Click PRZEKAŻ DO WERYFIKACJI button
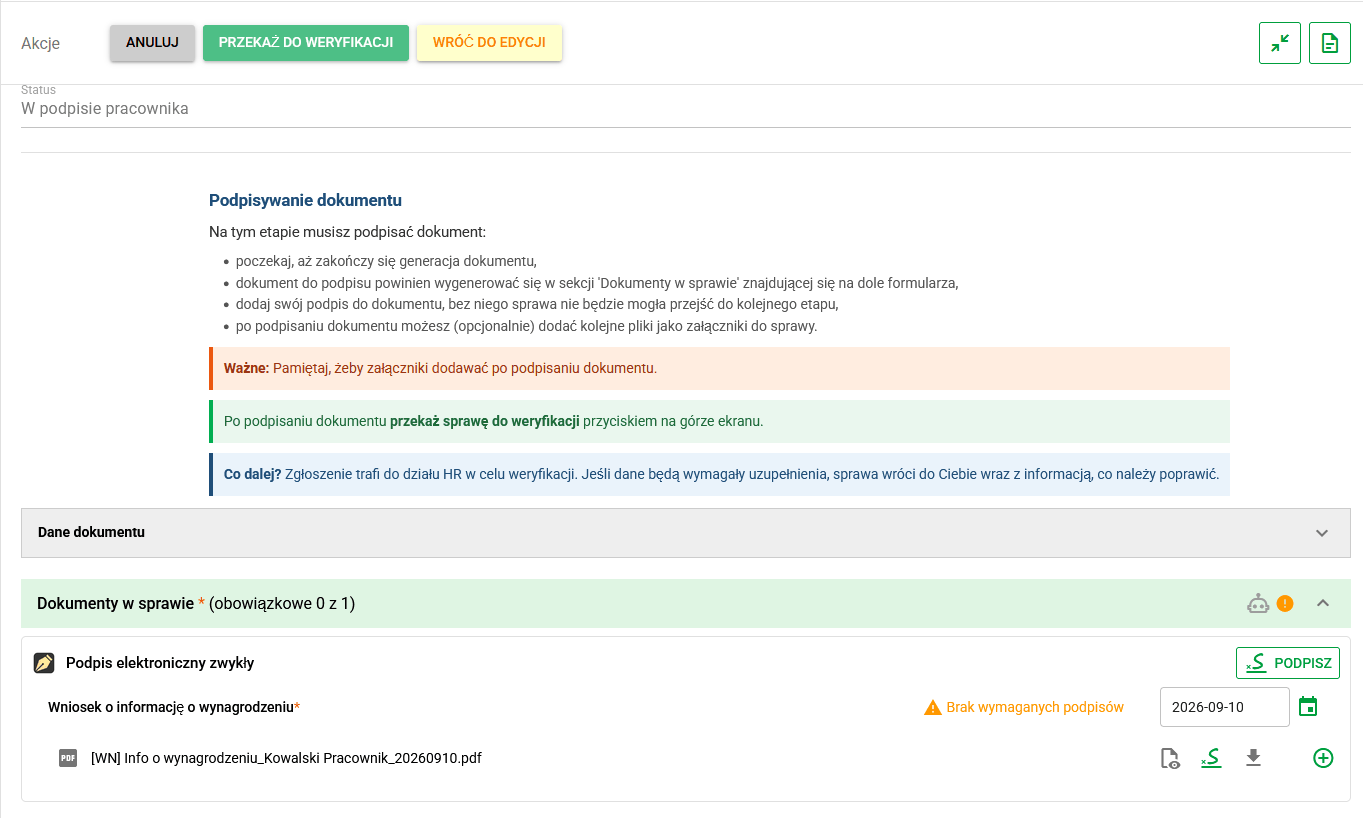This screenshot has height=818, width=1363. coord(306,43)
